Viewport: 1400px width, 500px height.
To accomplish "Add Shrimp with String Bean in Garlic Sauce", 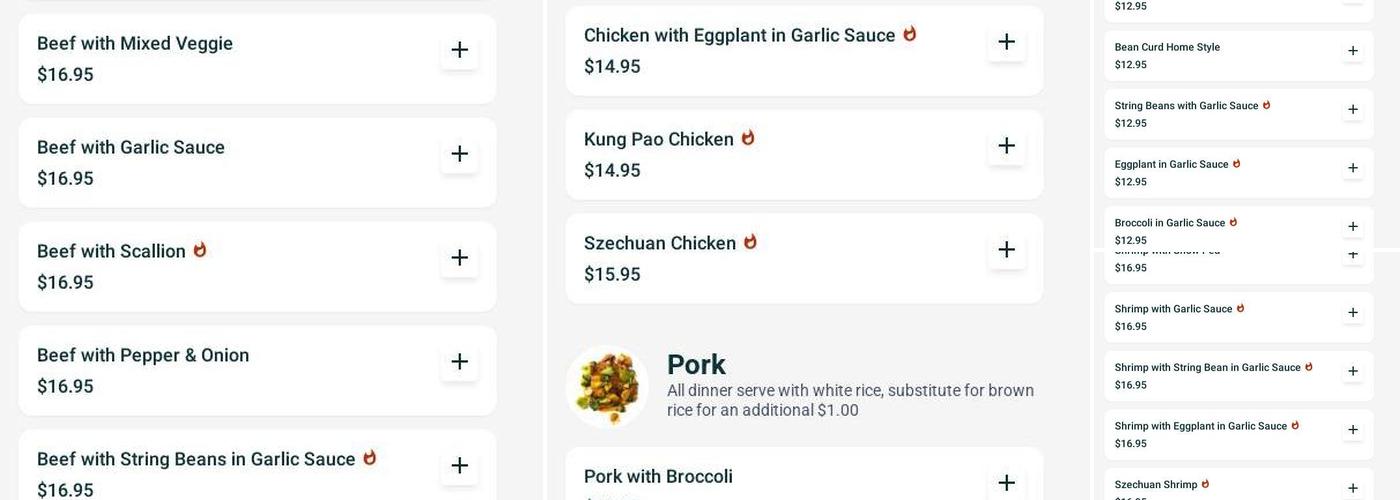I will click(1353, 372).
